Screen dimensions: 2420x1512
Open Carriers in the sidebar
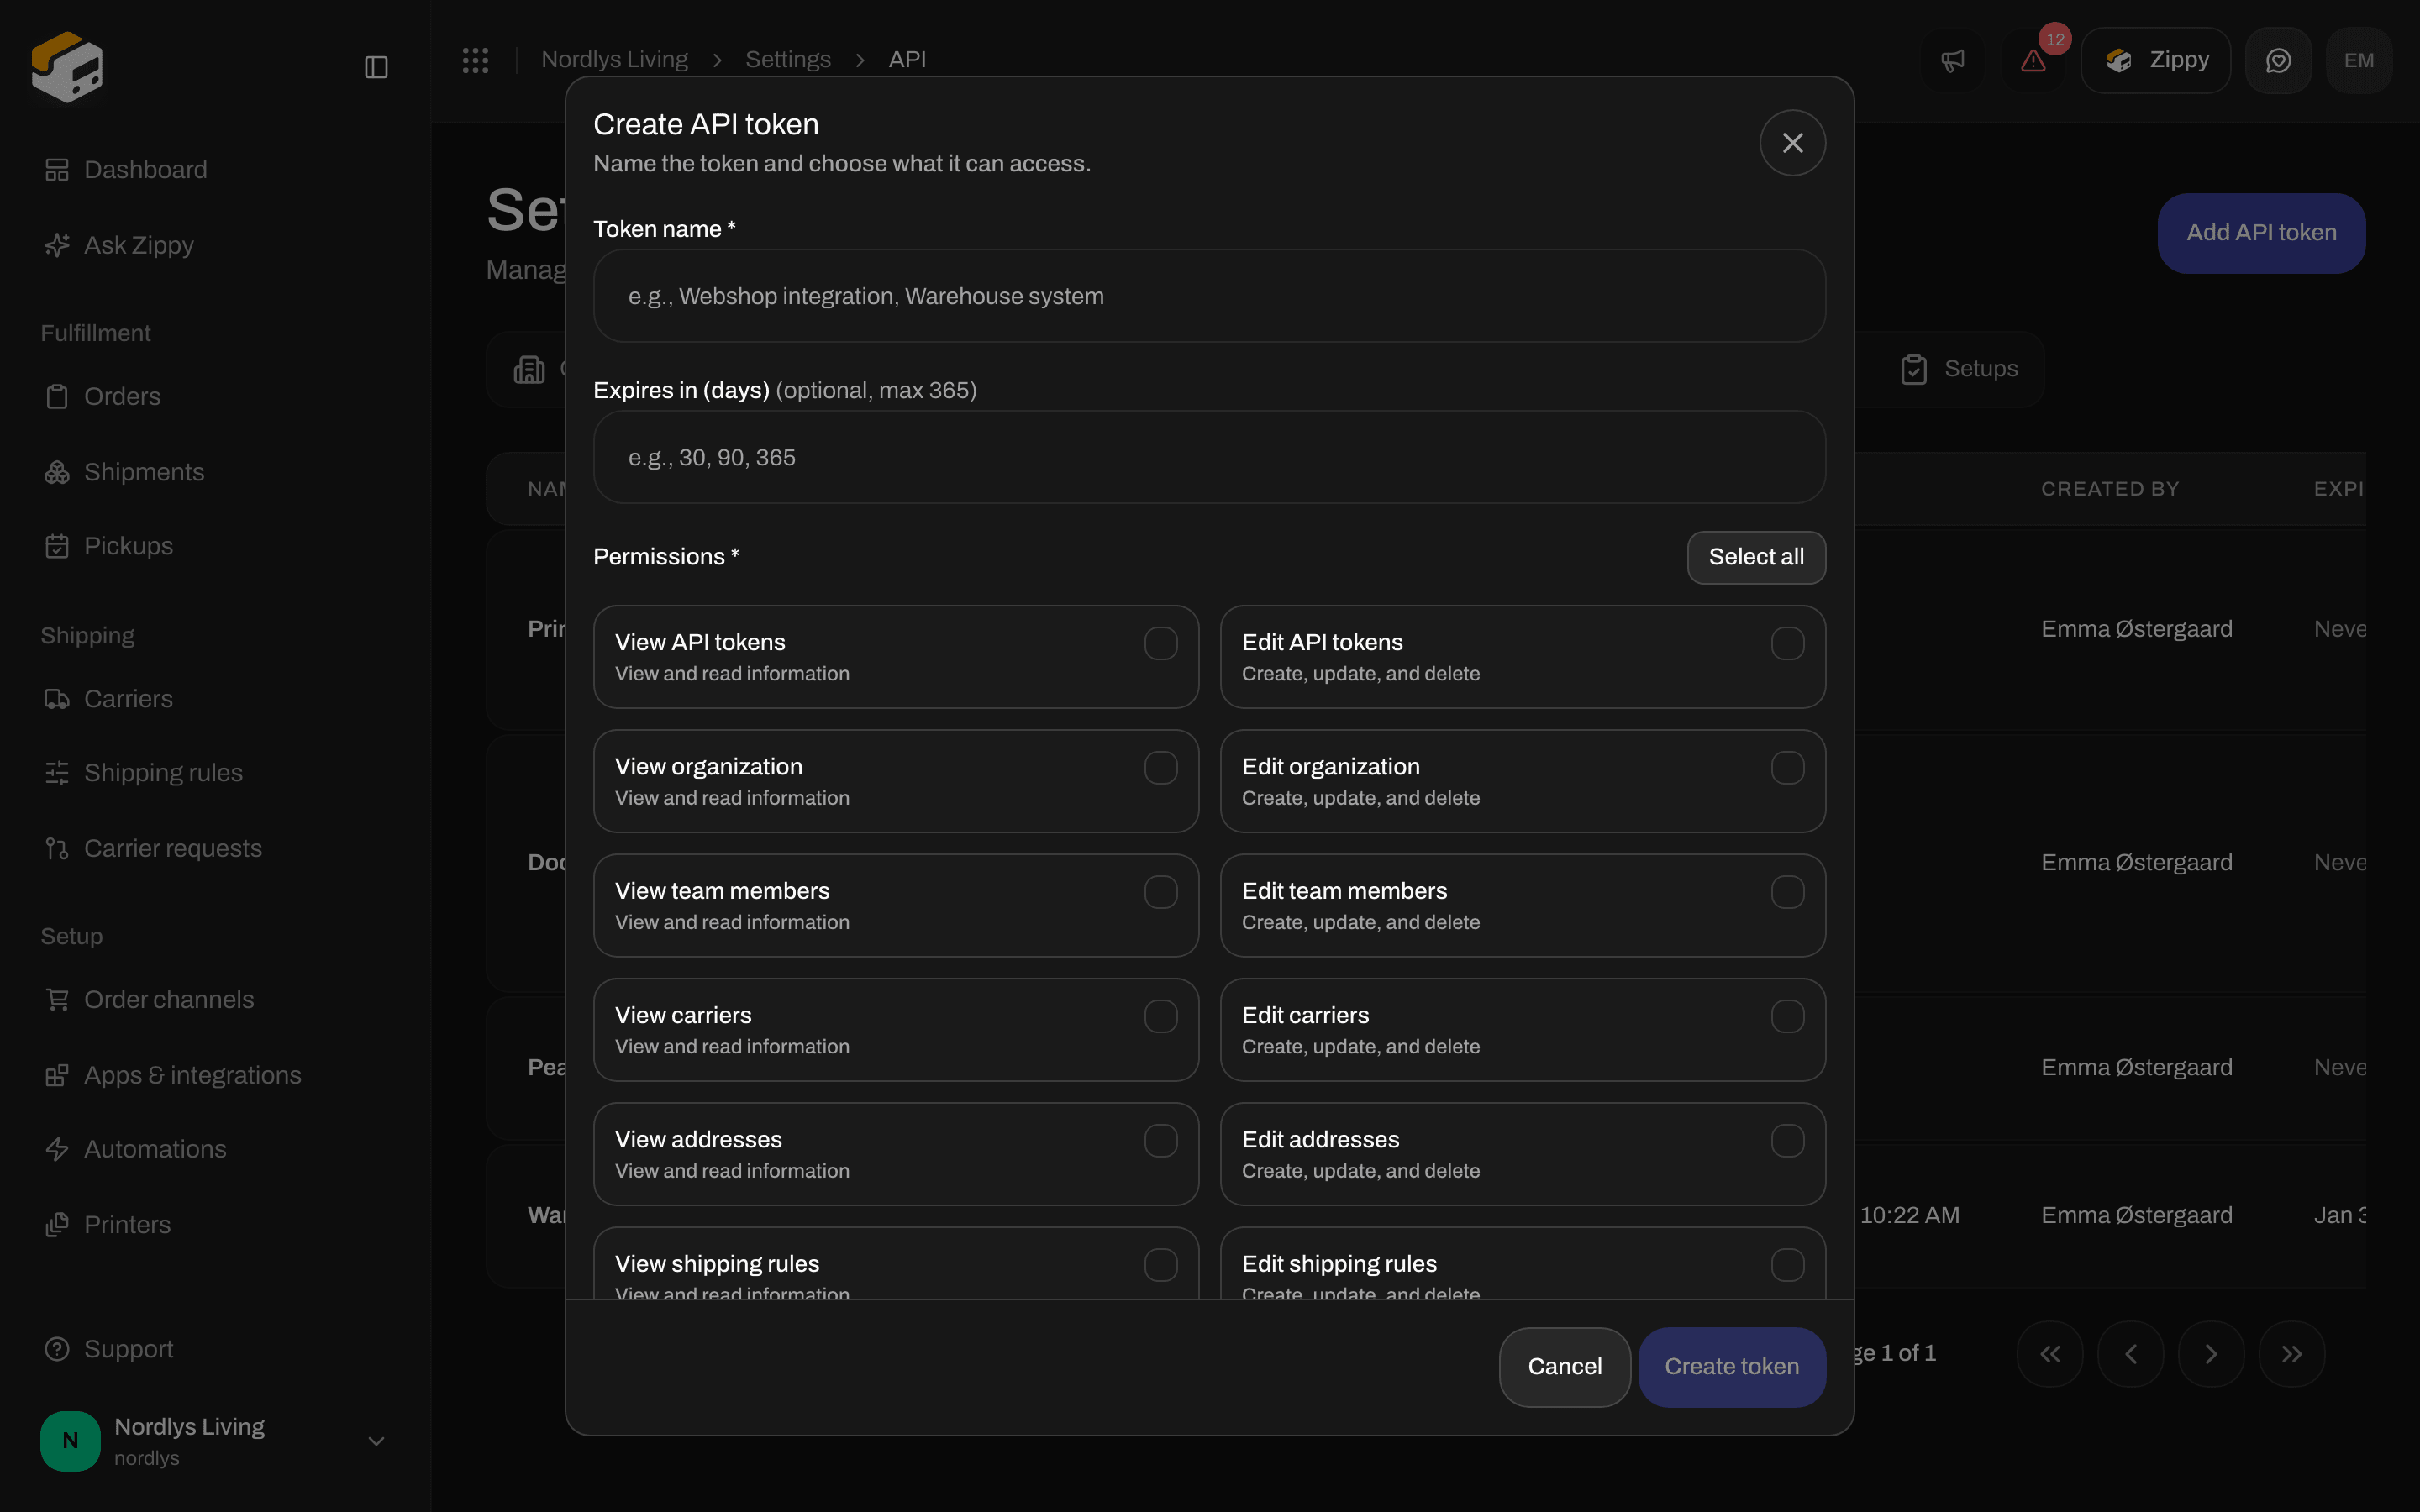click(x=215, y=699)
